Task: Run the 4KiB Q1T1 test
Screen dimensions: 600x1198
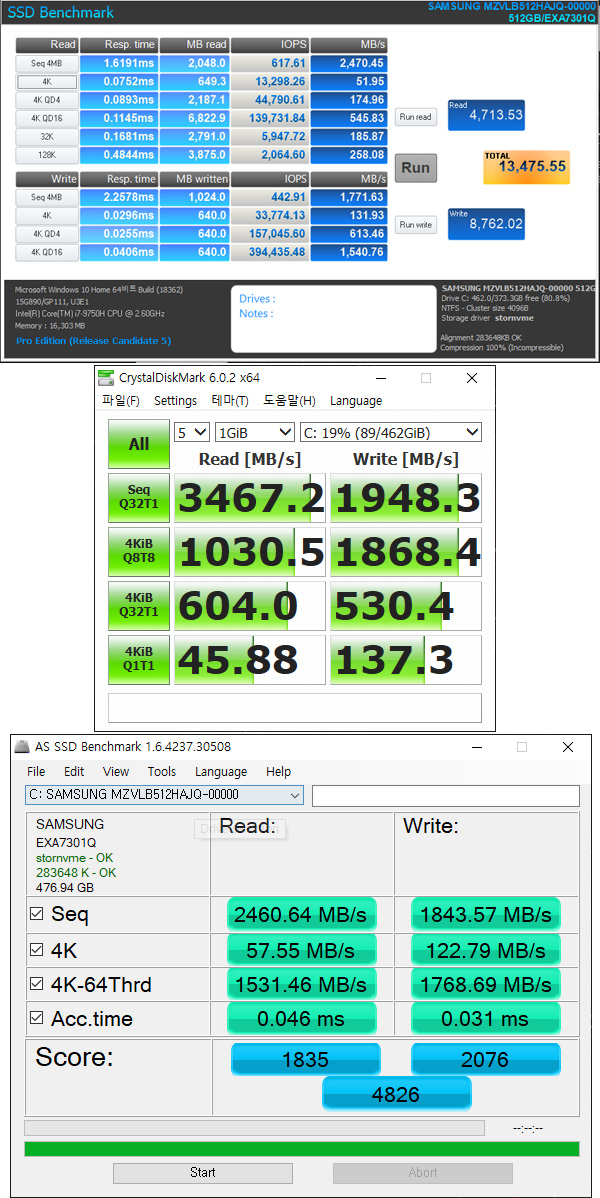Action: 138,660
